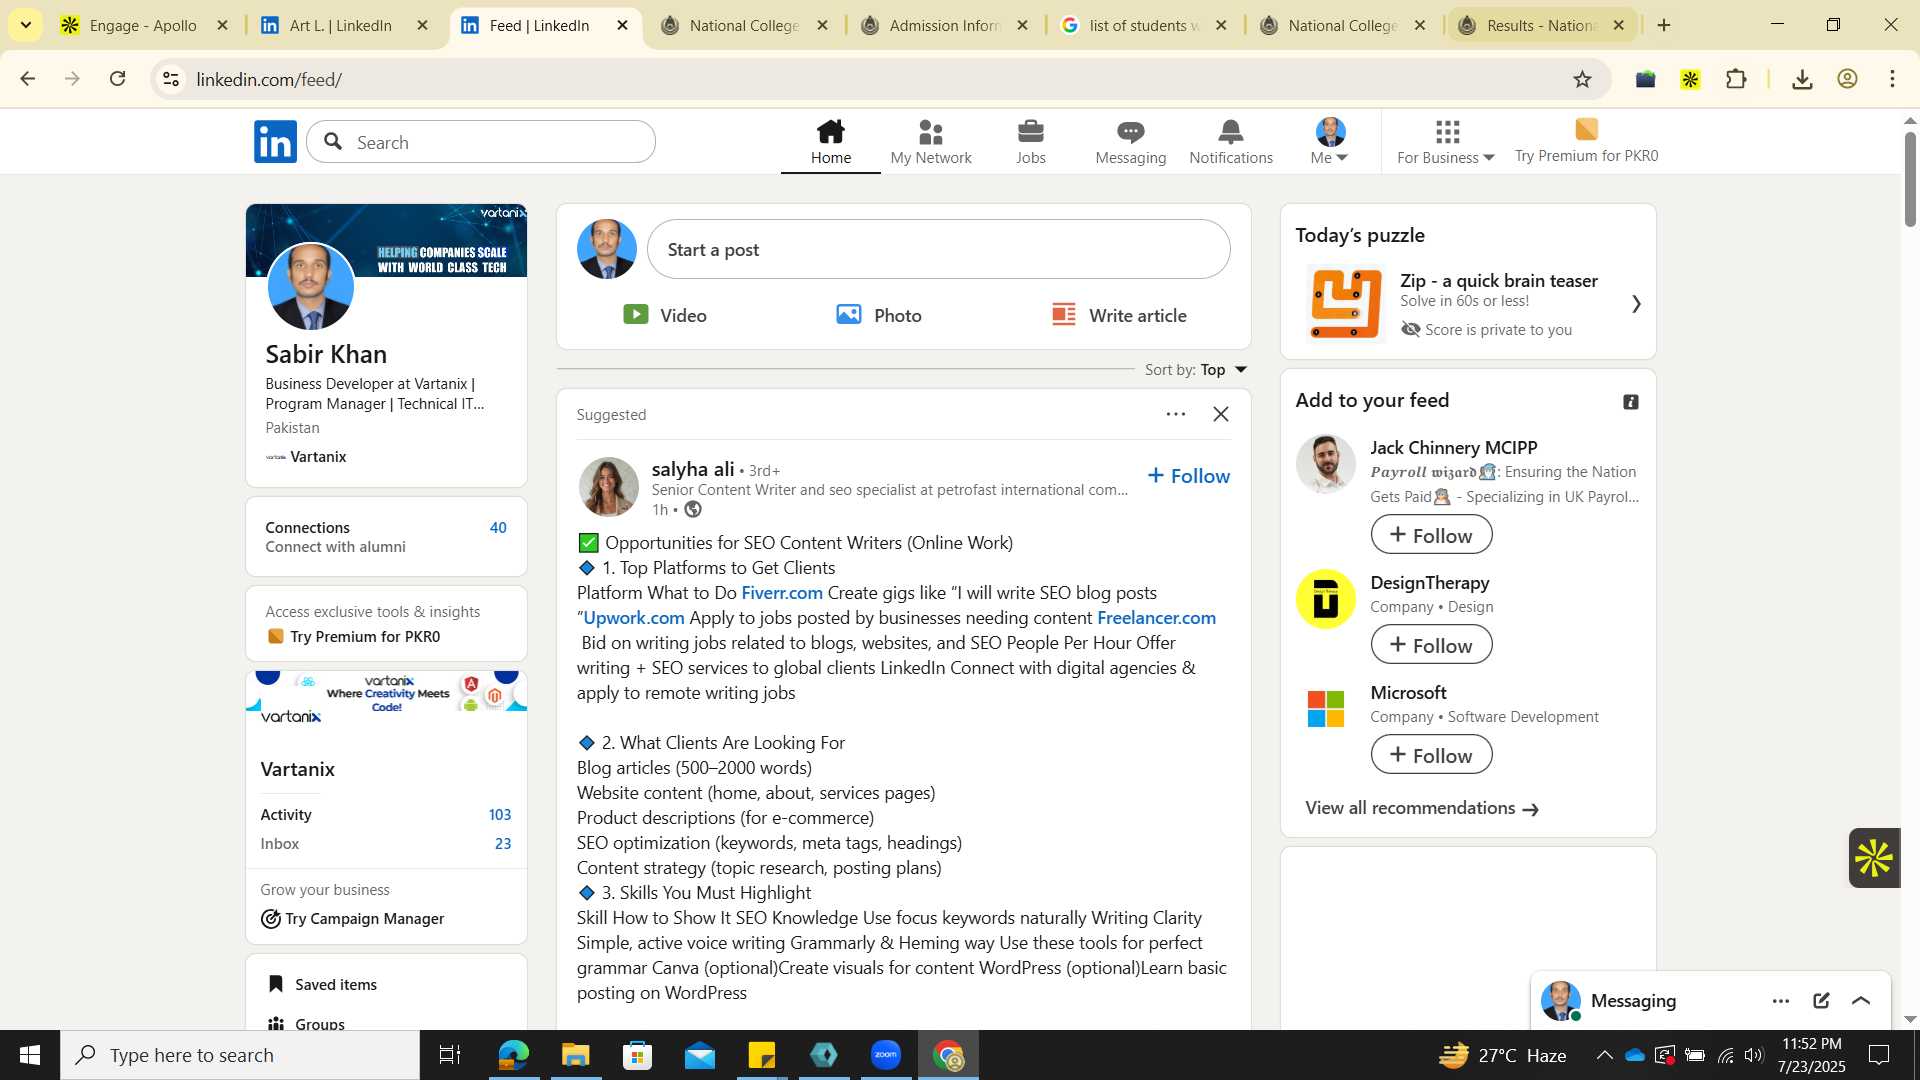
Task: Open salyha ali's profile photo
Action: (608, 487)
